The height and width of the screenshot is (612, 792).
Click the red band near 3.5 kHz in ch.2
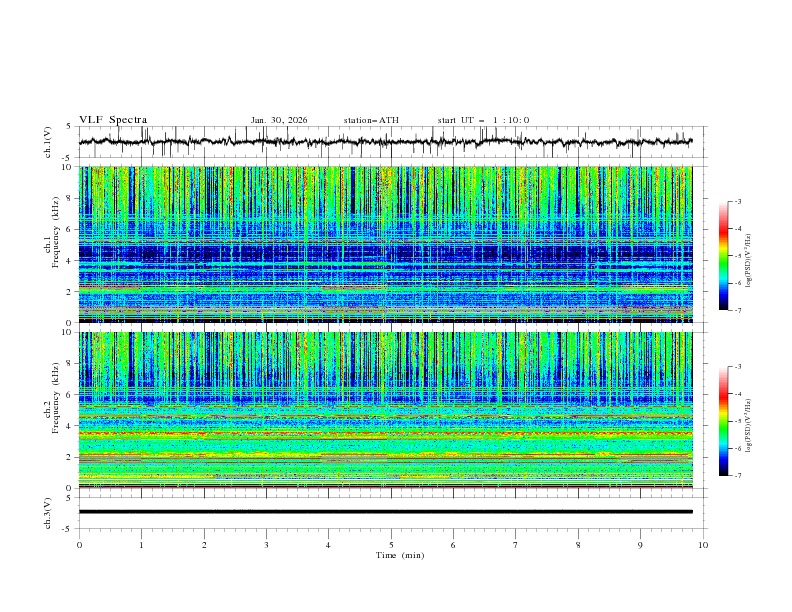click(x=385, y=433)
